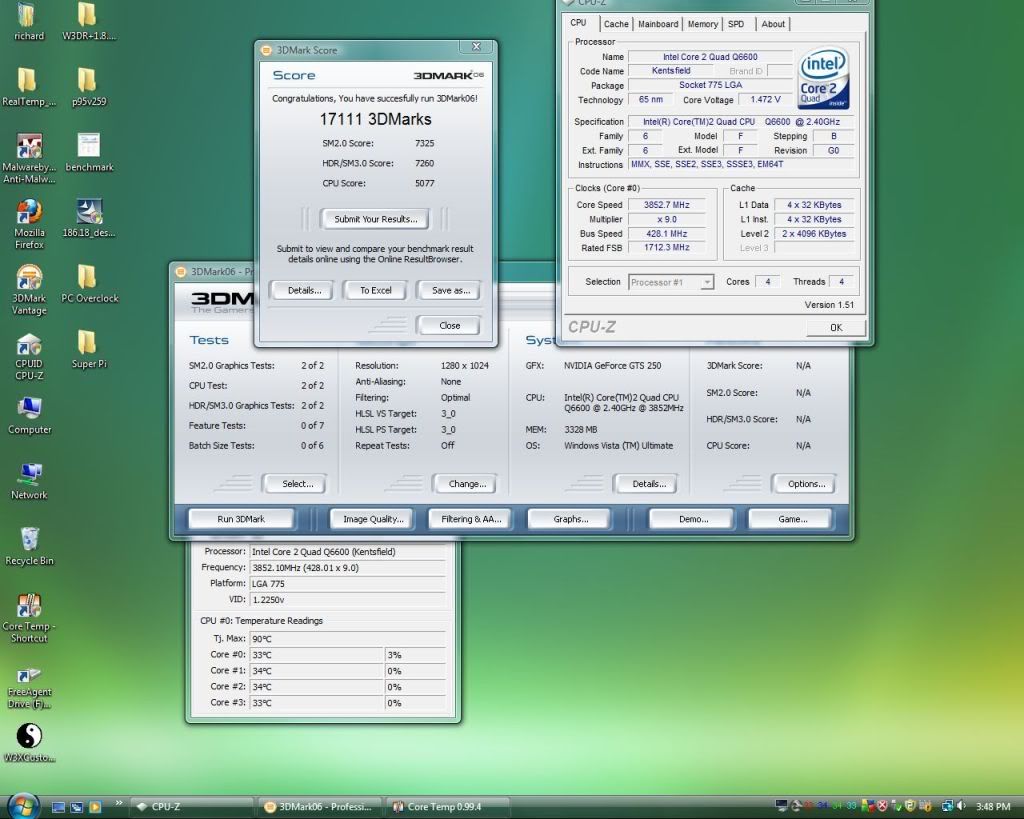1024x819 pixels.
Task: Launch the Core Temp shortcut
Action: click(29, 618)
